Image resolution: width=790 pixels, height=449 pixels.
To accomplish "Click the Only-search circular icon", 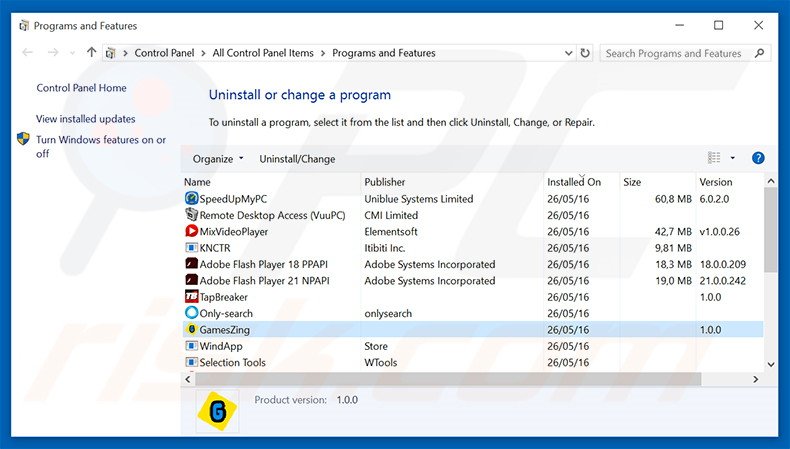I will (x=192, y=313).
